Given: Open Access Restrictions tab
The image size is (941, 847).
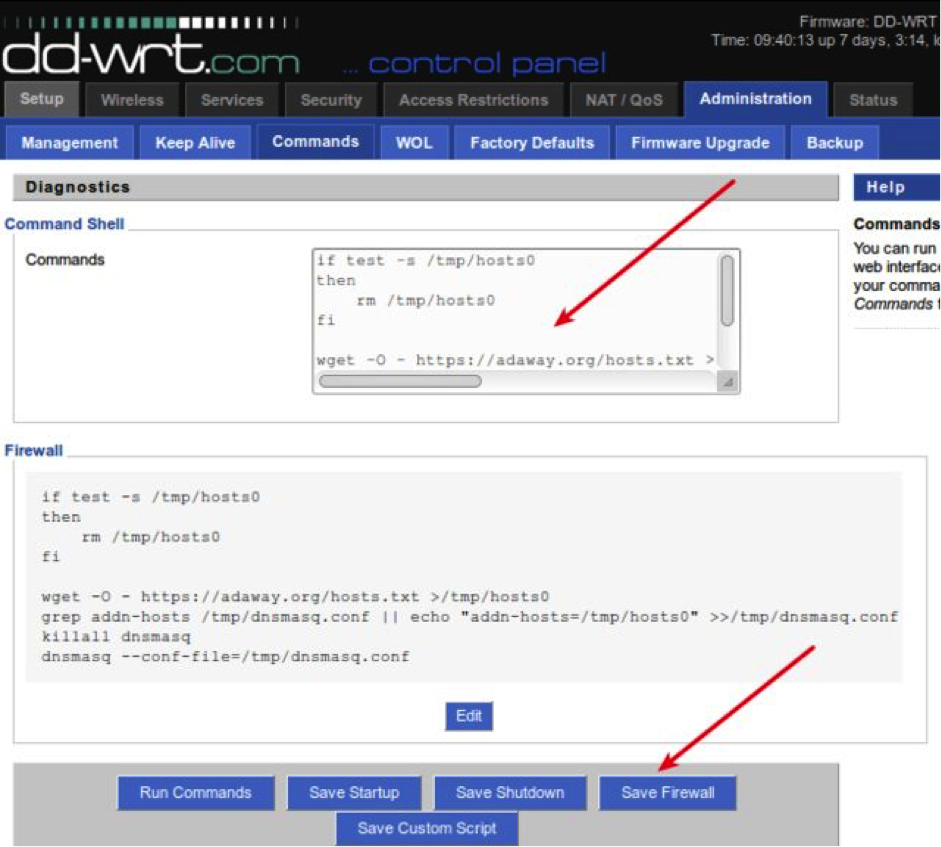Looking at the screenshot, I should [x=473, y=100].
